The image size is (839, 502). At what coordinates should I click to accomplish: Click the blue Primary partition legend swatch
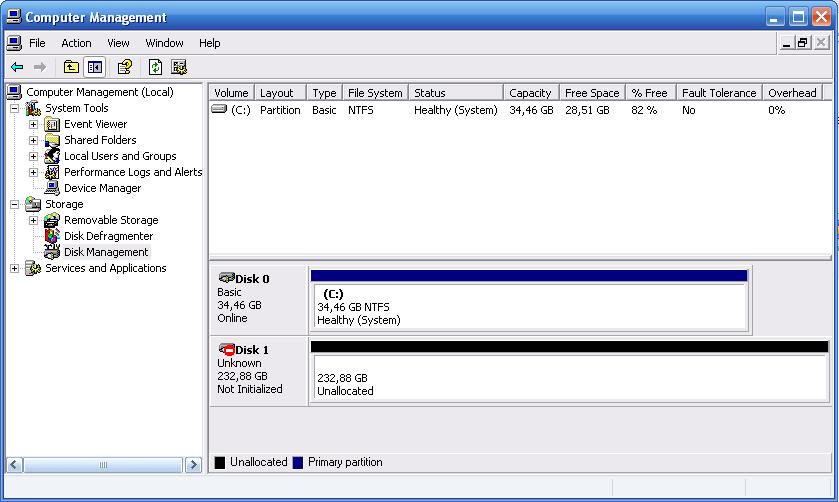(x=298, y=462)
